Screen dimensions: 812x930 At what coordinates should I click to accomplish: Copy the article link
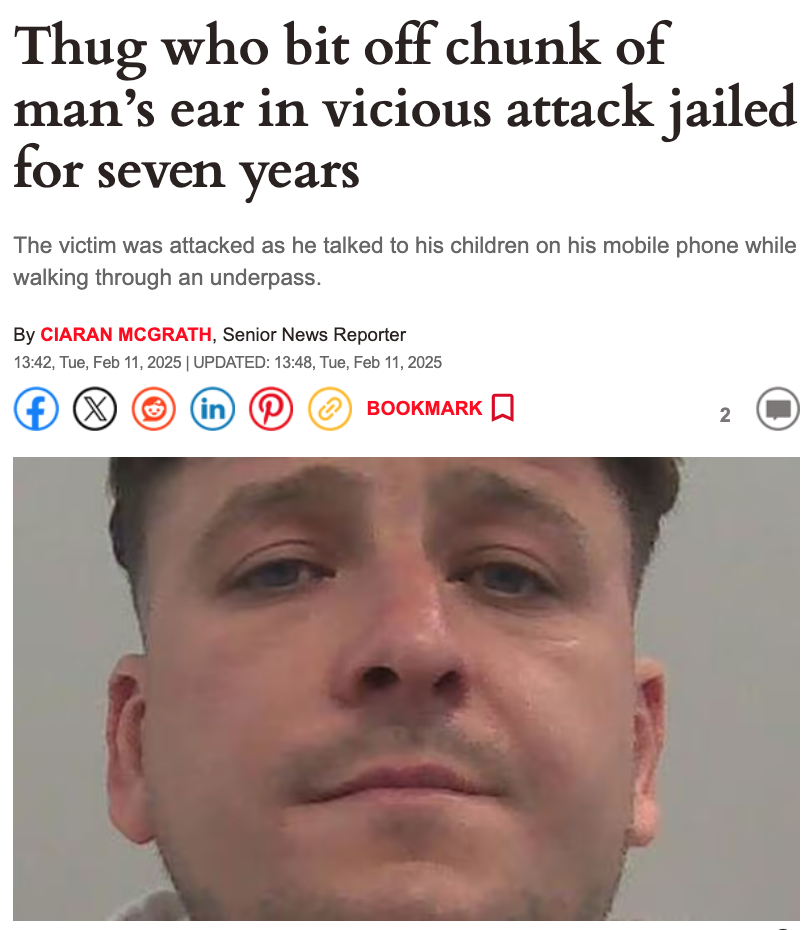point(330,409)
